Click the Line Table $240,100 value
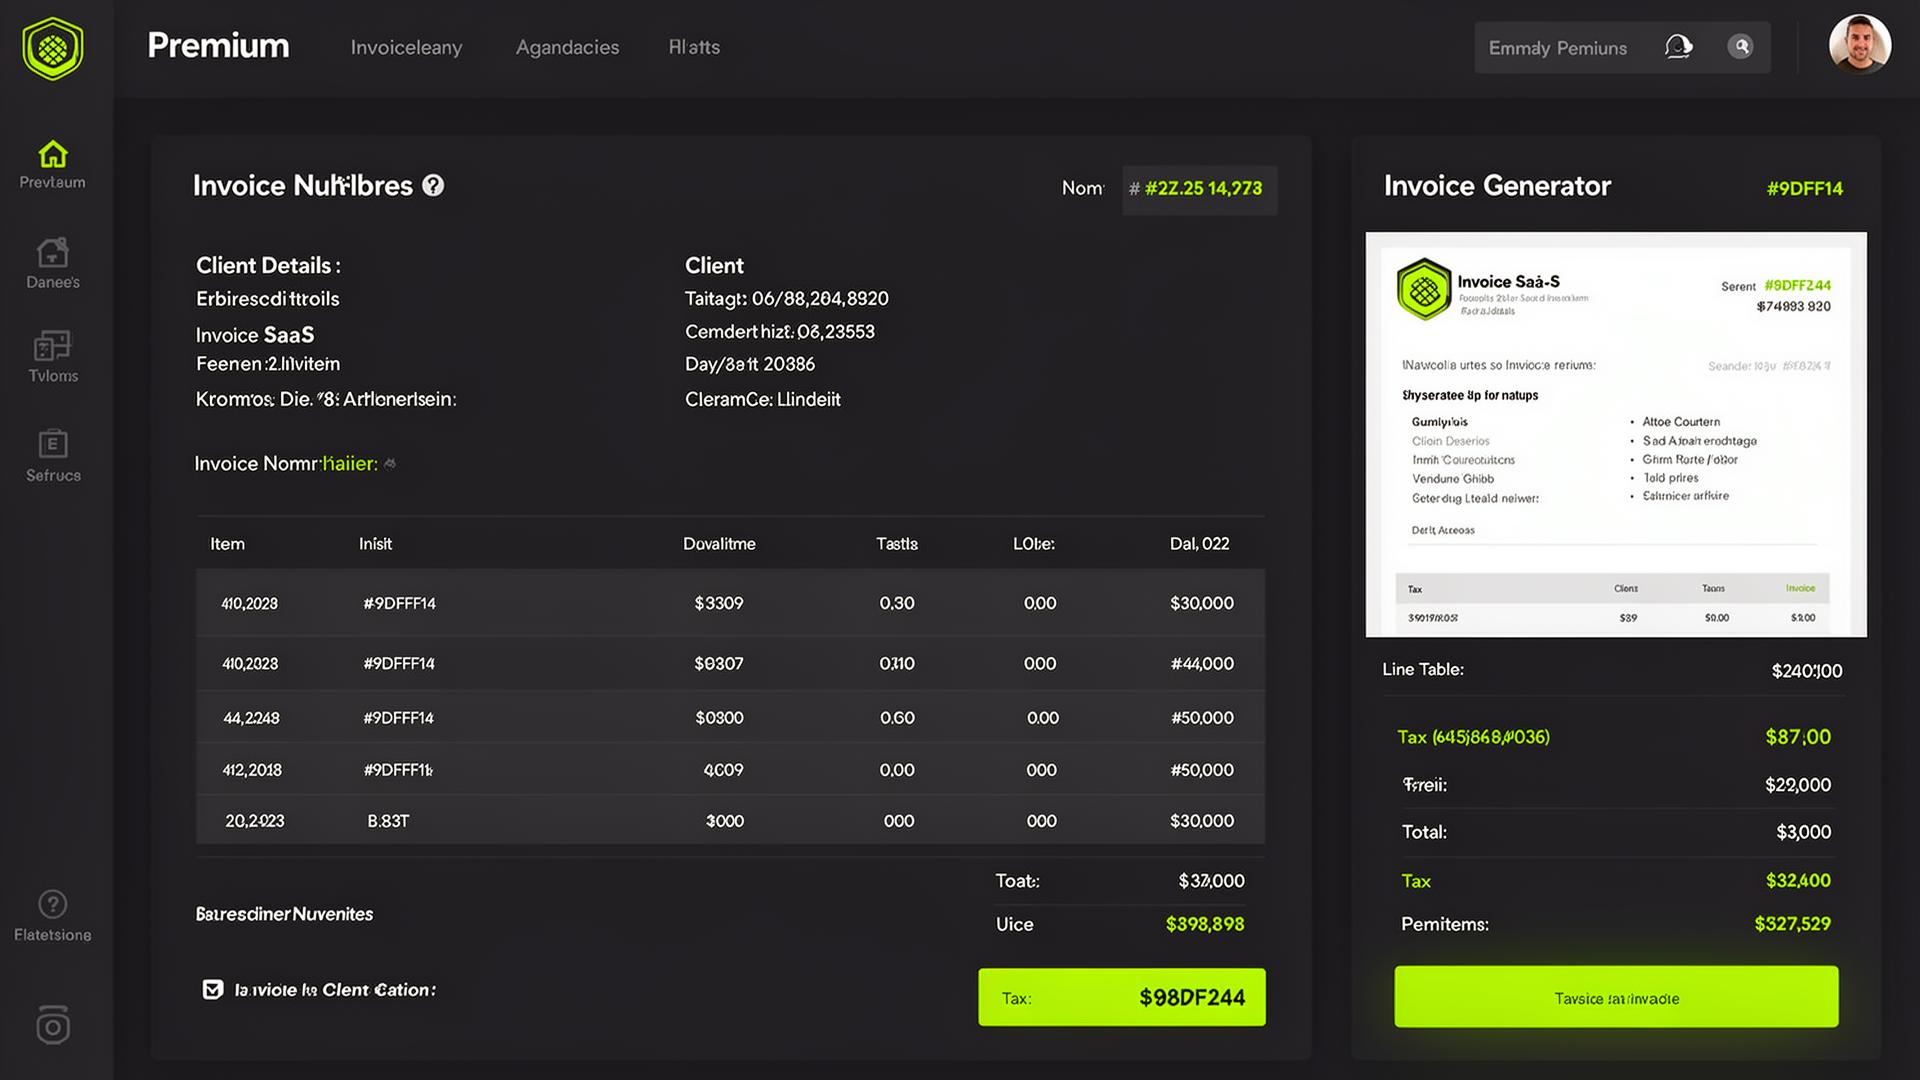 [1807, 671]
